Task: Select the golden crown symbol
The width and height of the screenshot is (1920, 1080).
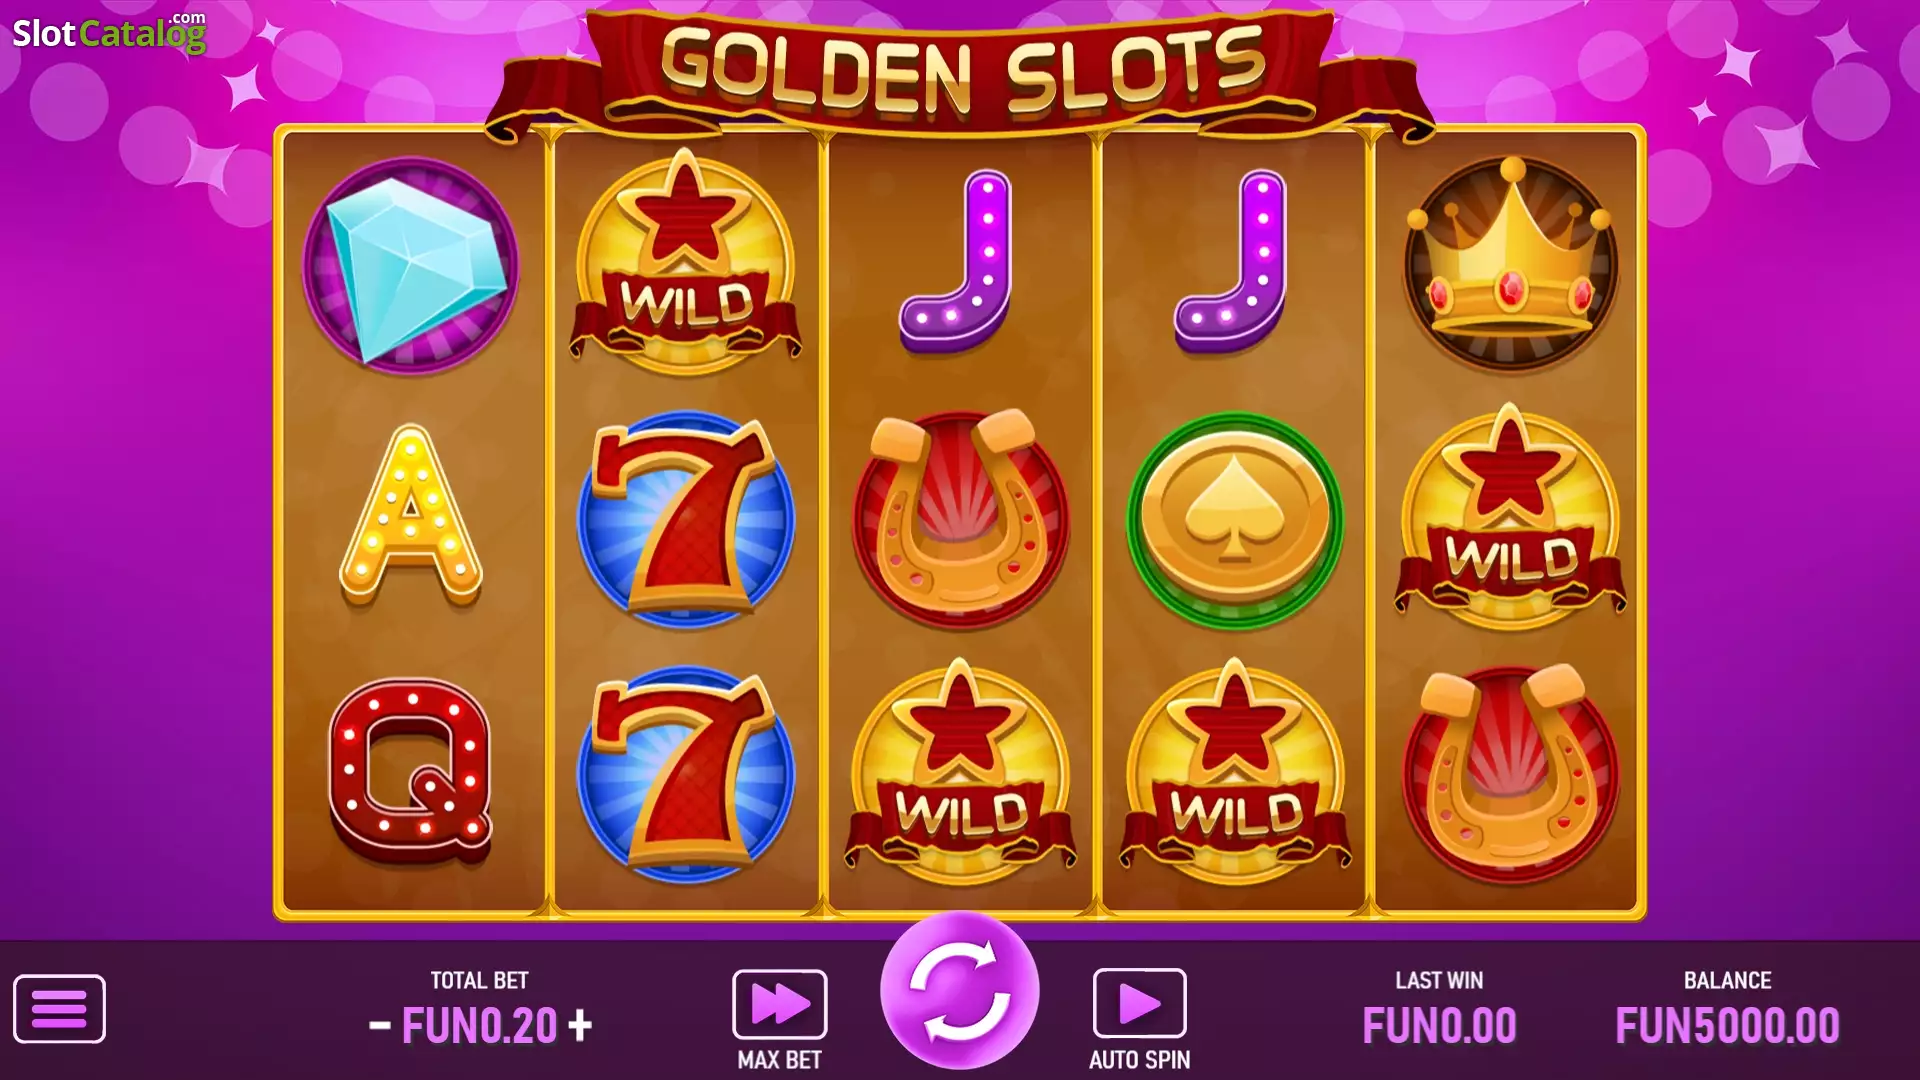Action: point(1510,262)
